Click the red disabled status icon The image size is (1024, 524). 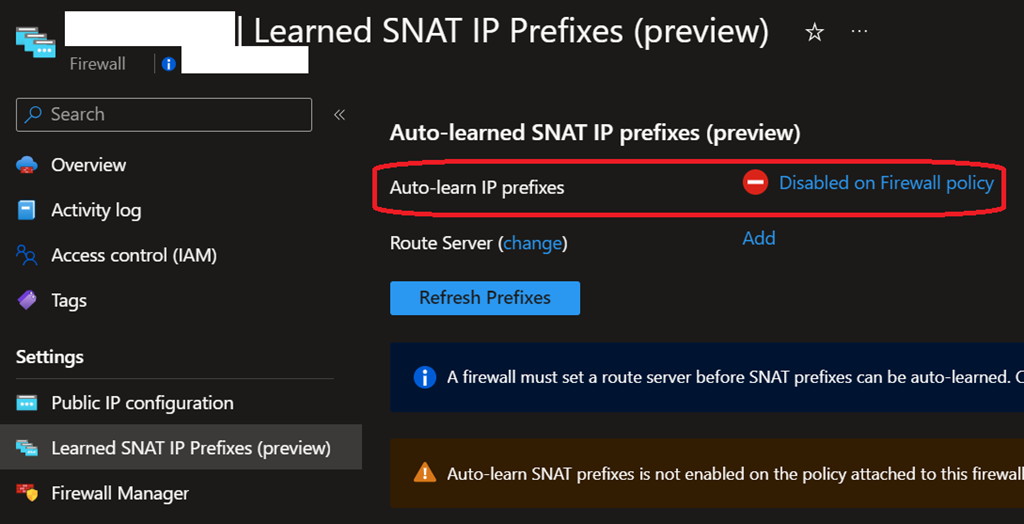coord(755,182)
